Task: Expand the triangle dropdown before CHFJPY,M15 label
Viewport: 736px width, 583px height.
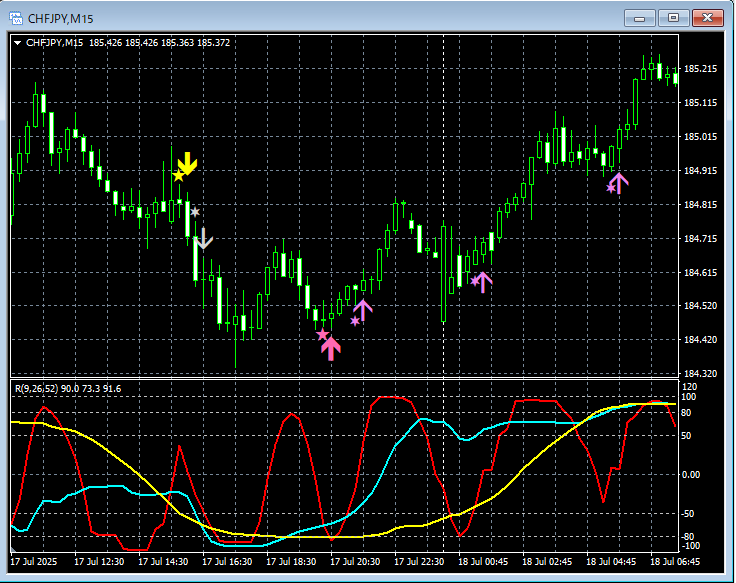Action: [x=18, y=43]
